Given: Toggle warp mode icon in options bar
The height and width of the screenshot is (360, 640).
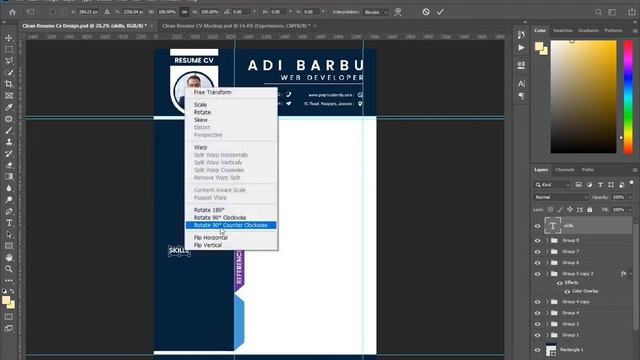Looking at the screenshot, I should pyautogui.click(x=398, y=12).
